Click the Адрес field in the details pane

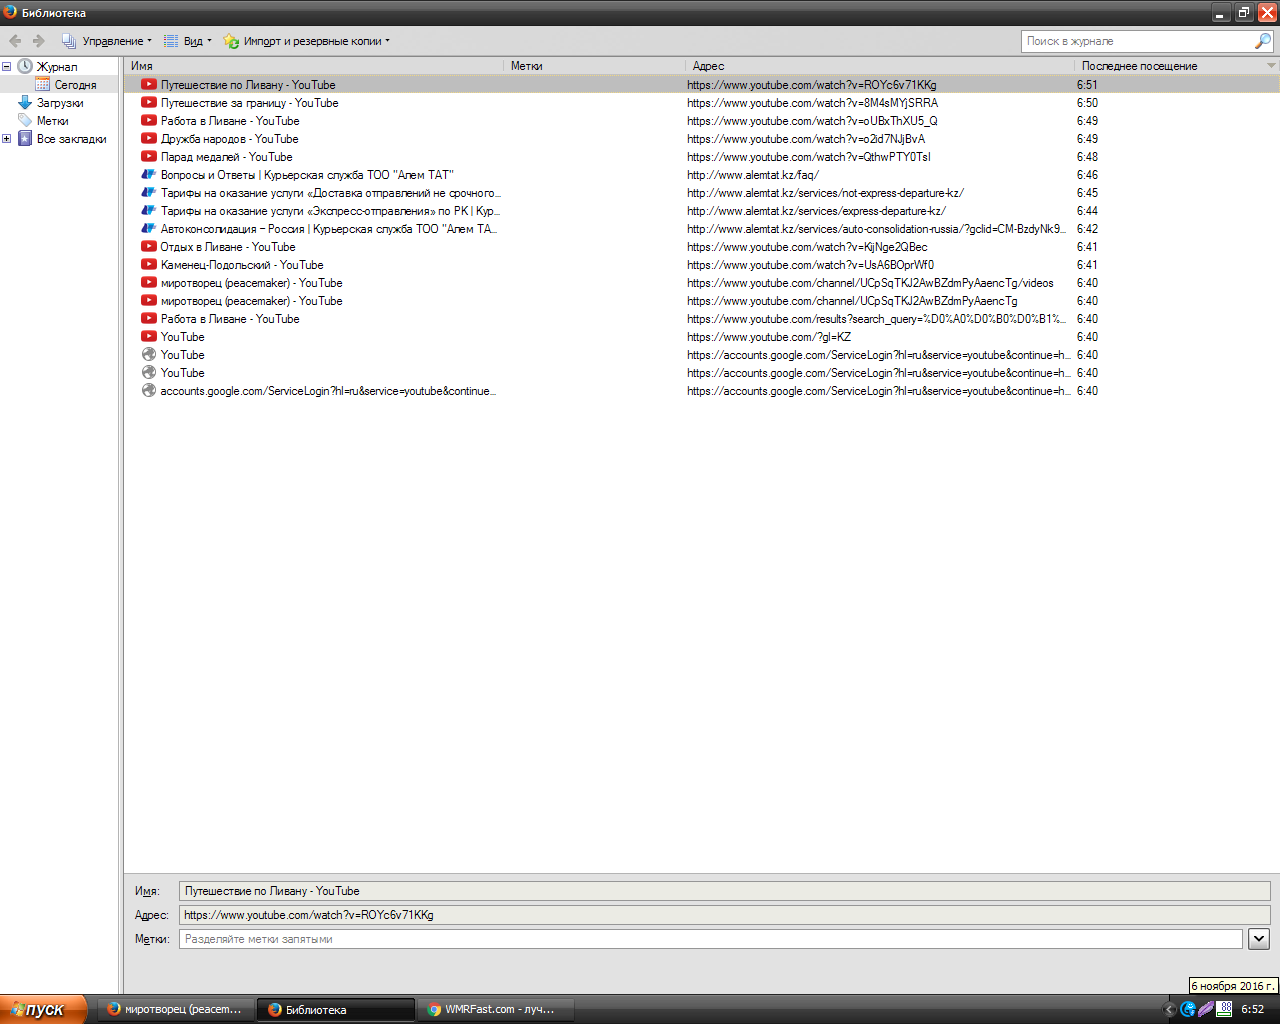[724, 915]
